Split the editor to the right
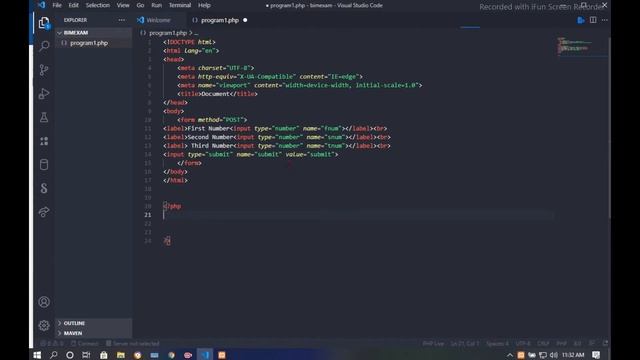The width and height of the screenshot is (640, 360). [593, 20]
